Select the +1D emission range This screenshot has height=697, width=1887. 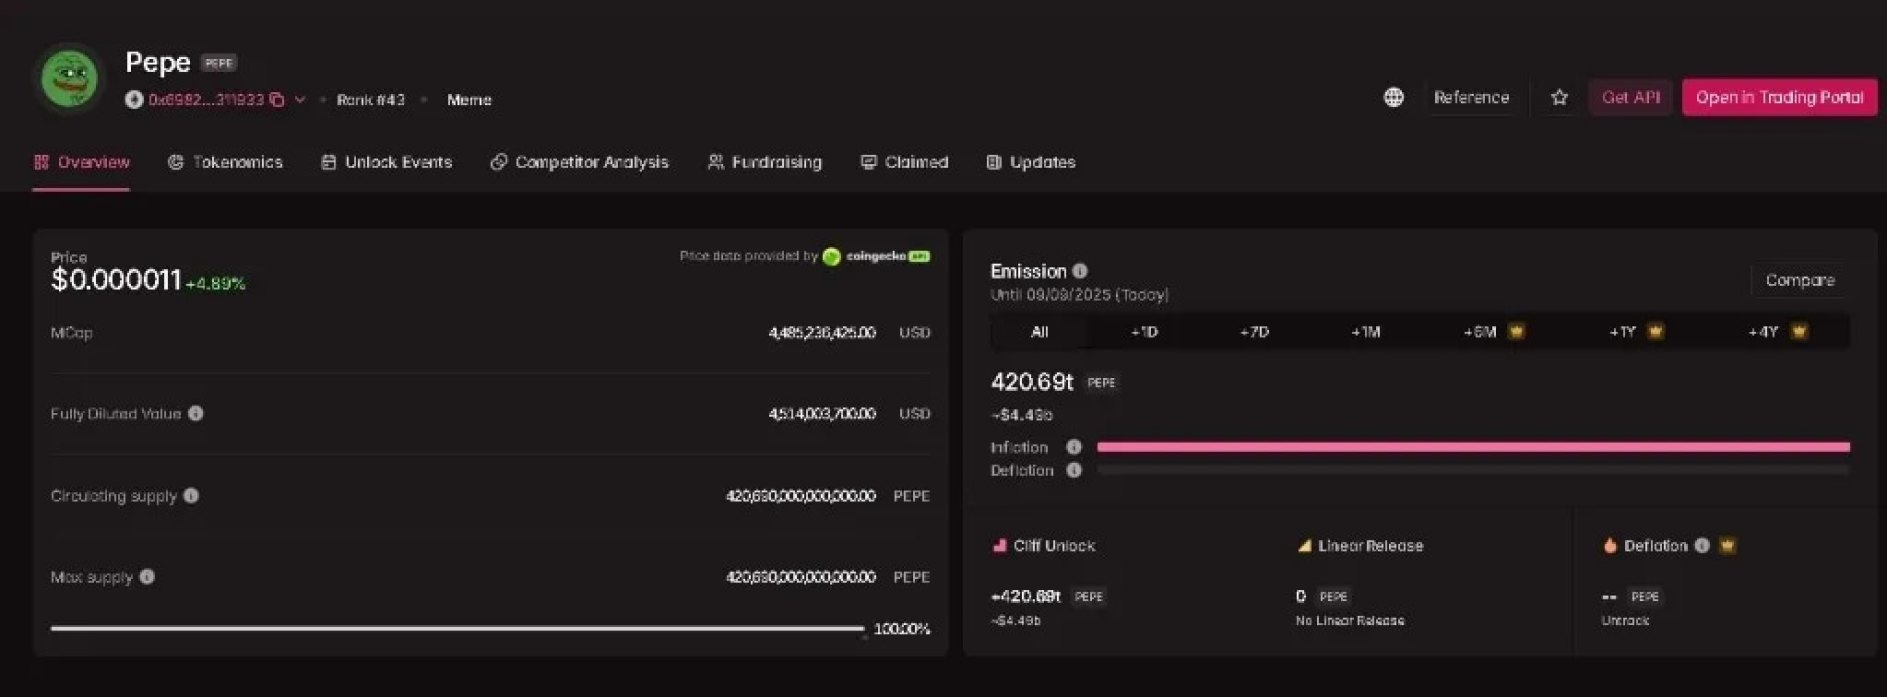click(1144, 332)
